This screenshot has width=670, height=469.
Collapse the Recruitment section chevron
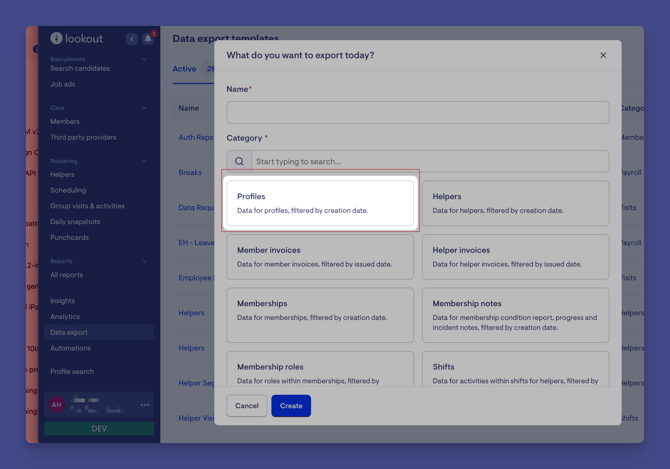pos(144,59)
